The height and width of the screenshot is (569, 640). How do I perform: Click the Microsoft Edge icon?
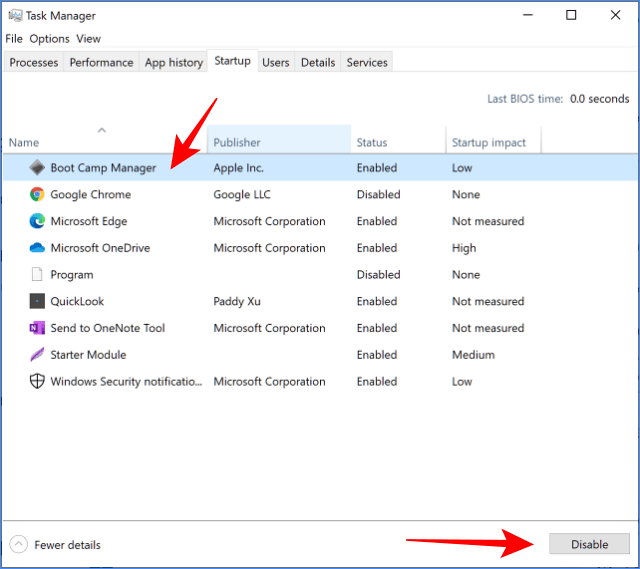37,221
